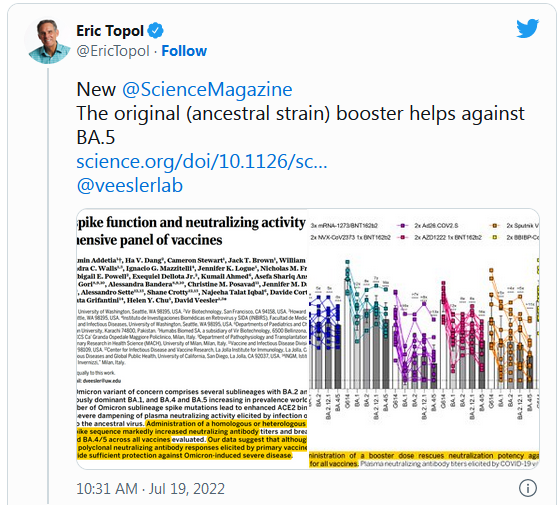558x505 pixels.
Task: Click the yellow 2x BBIBP legend marker
Action: (x=495, y=237)
